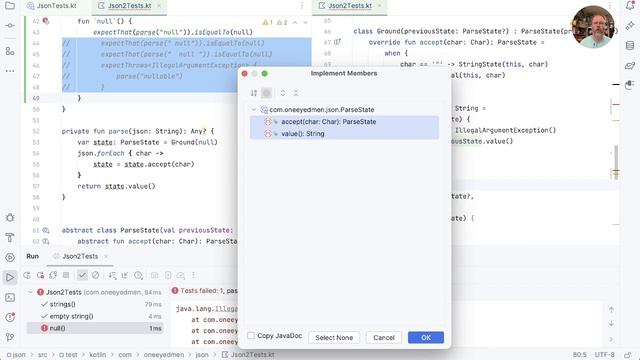Image resolution: width=640 pixels, height=360 pixels.
Task: Switch to left Json2Tests.kt editor tab
Action: 129,6
